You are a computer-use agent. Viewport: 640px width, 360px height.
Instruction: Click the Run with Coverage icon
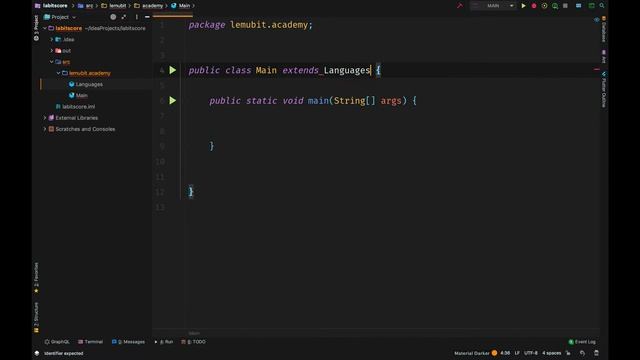544,6
